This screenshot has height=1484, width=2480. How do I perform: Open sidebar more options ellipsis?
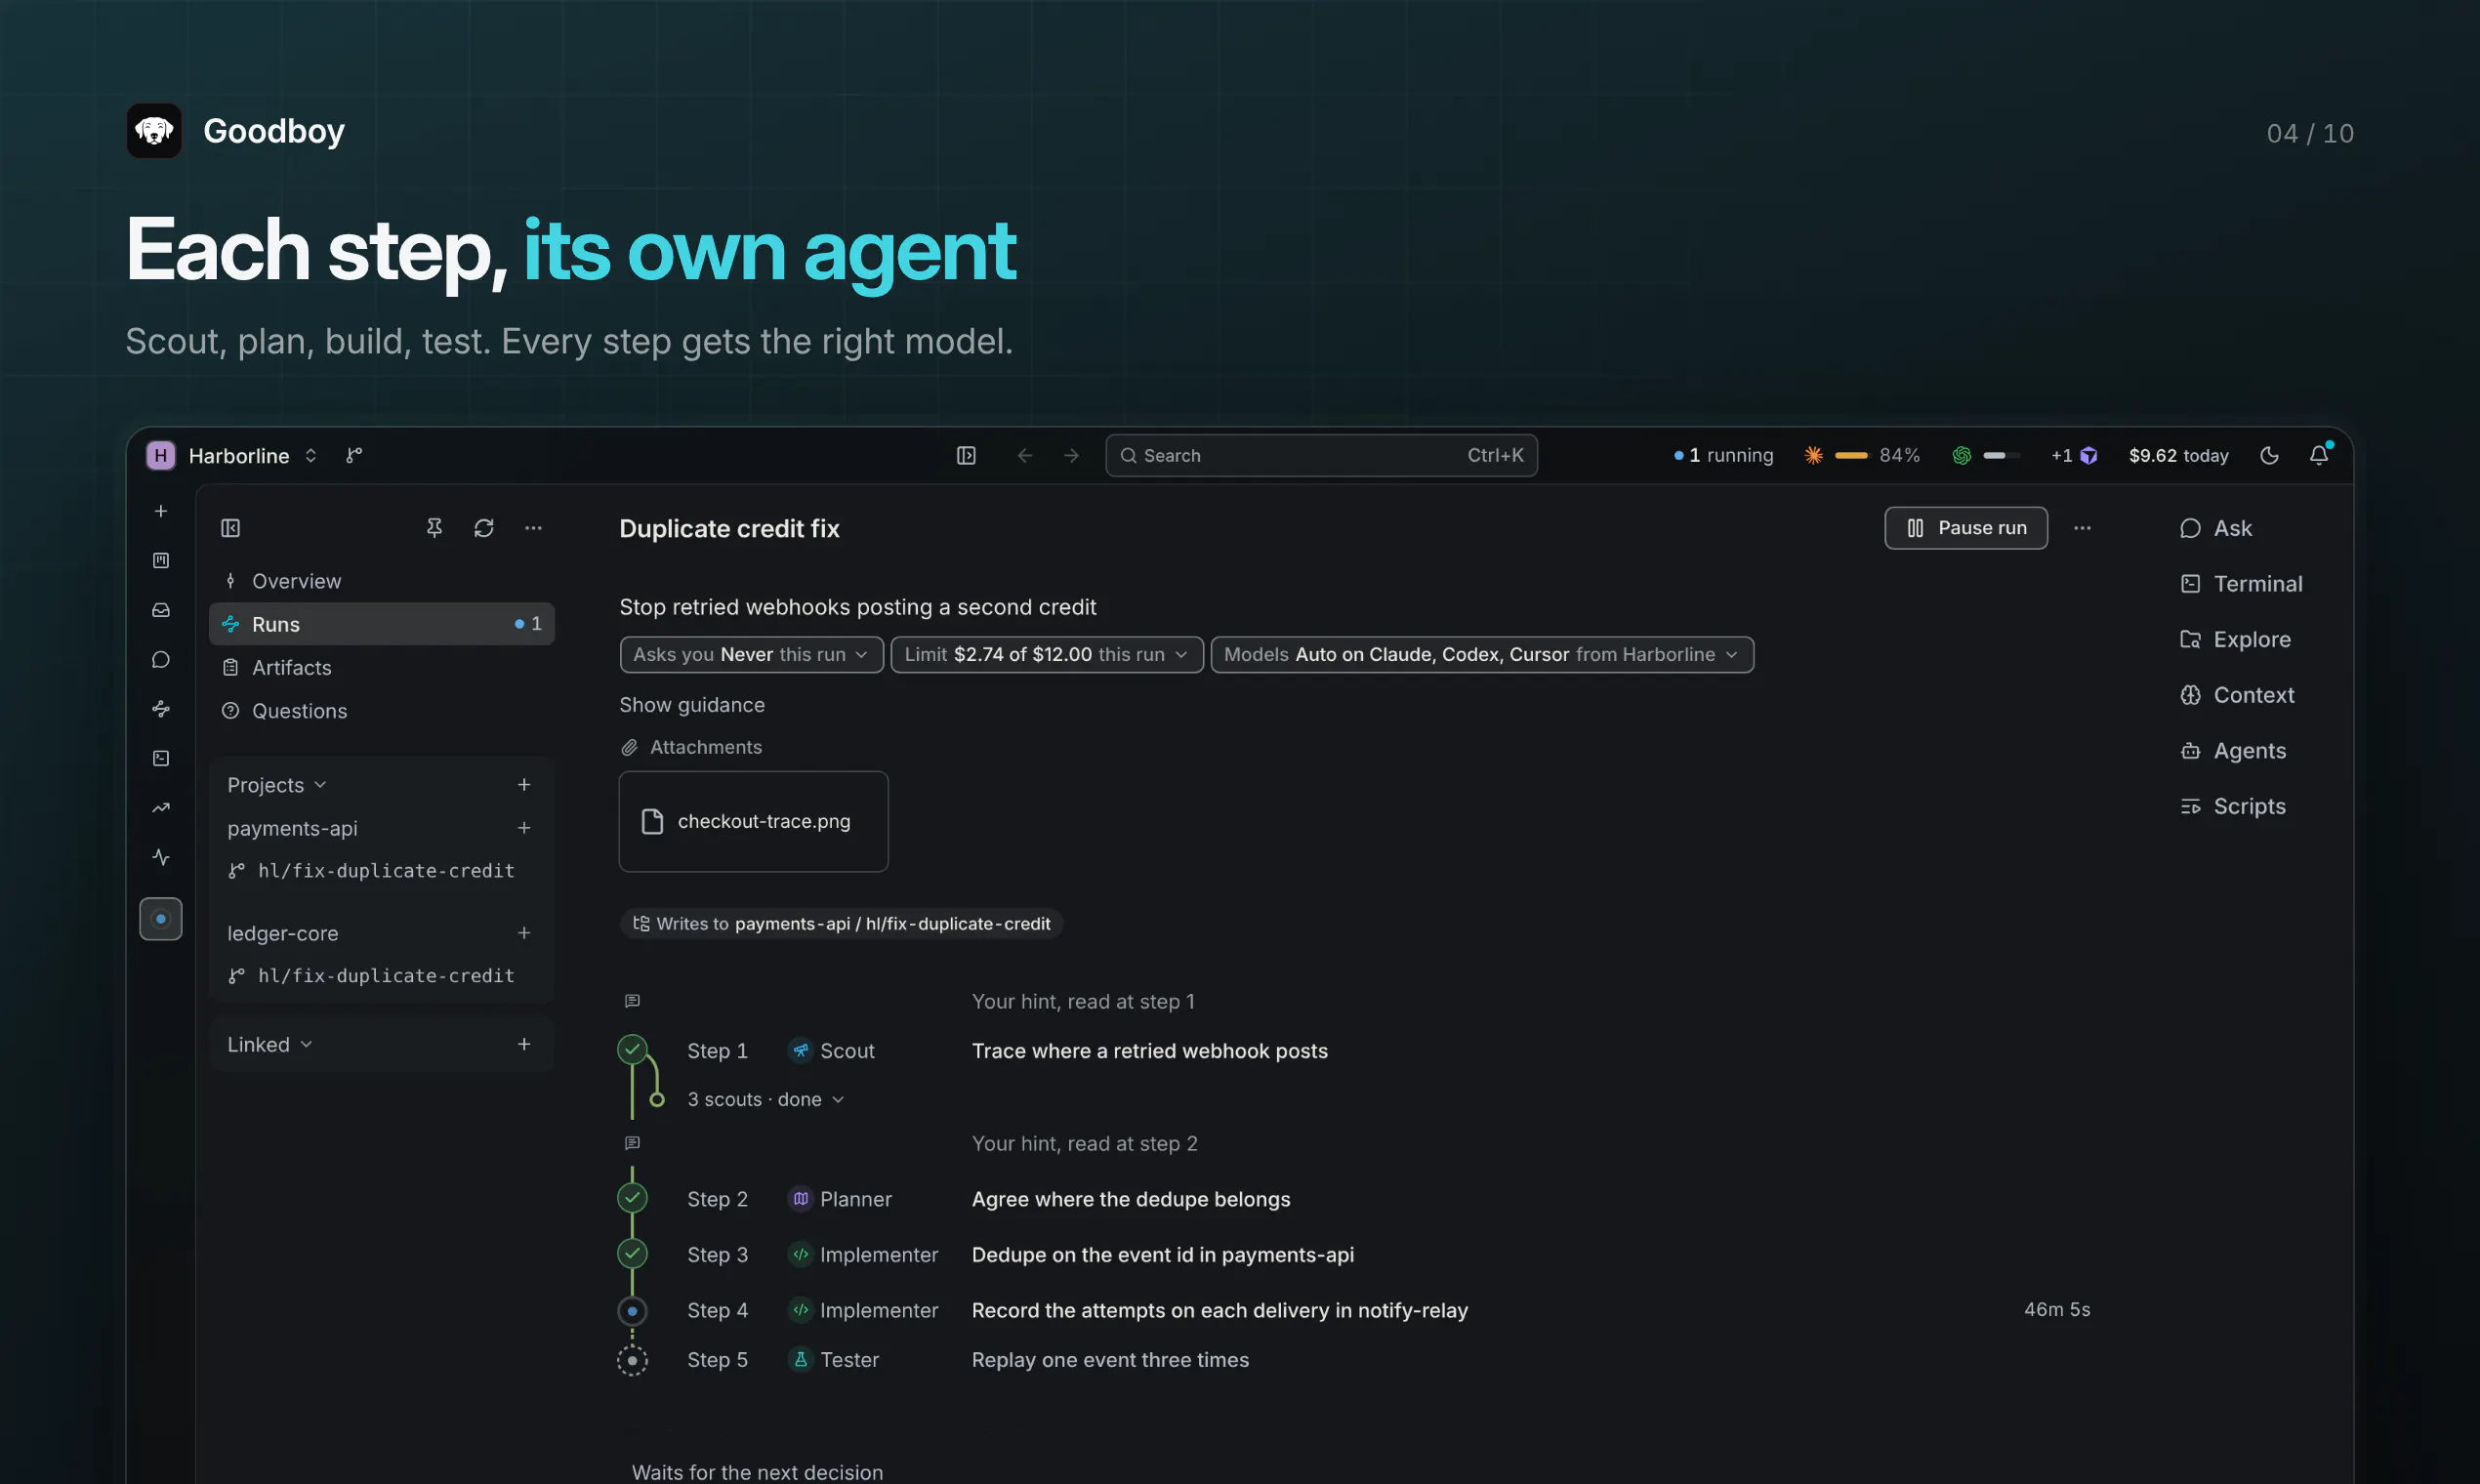534,529
